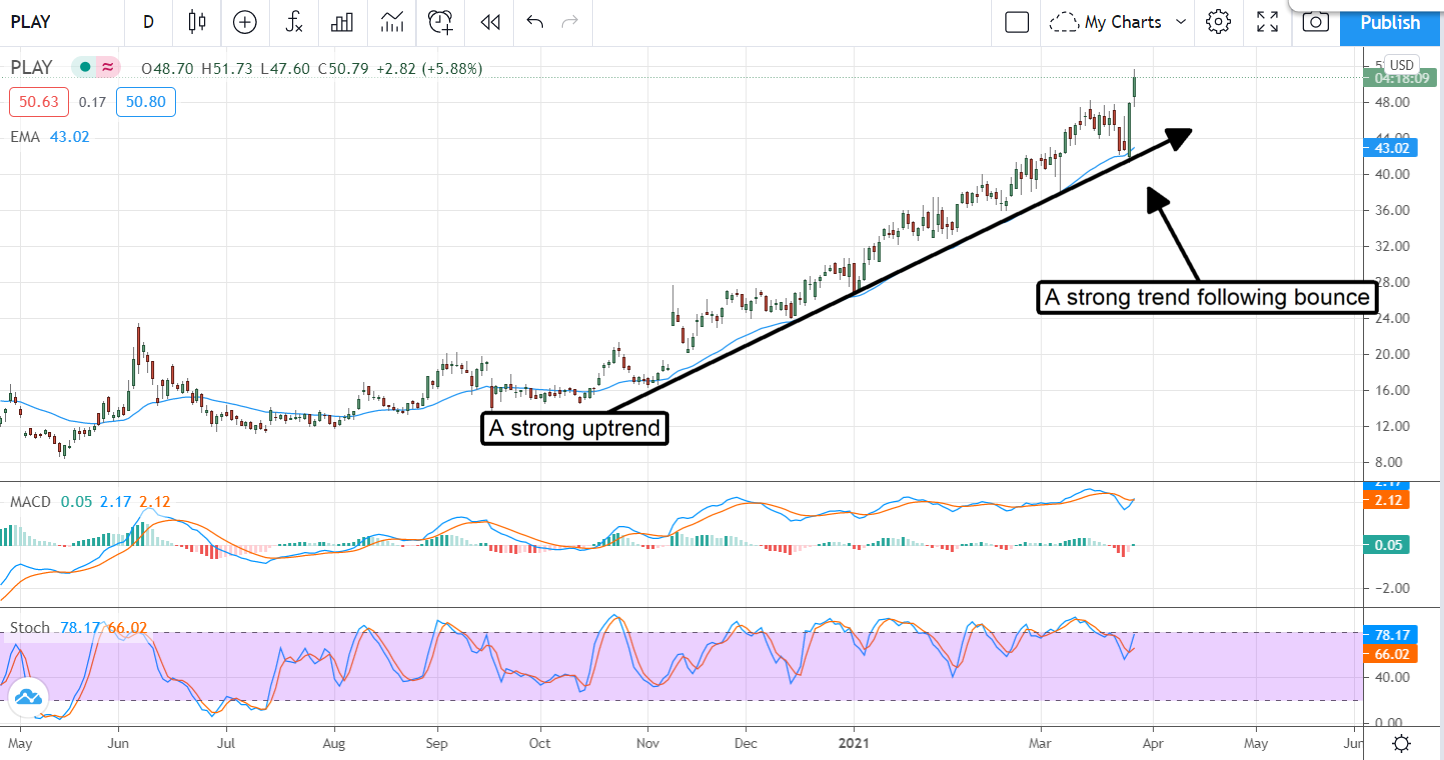Create an alert with the alarm clock icon
1444x760 pixels.
pos(440,22)
